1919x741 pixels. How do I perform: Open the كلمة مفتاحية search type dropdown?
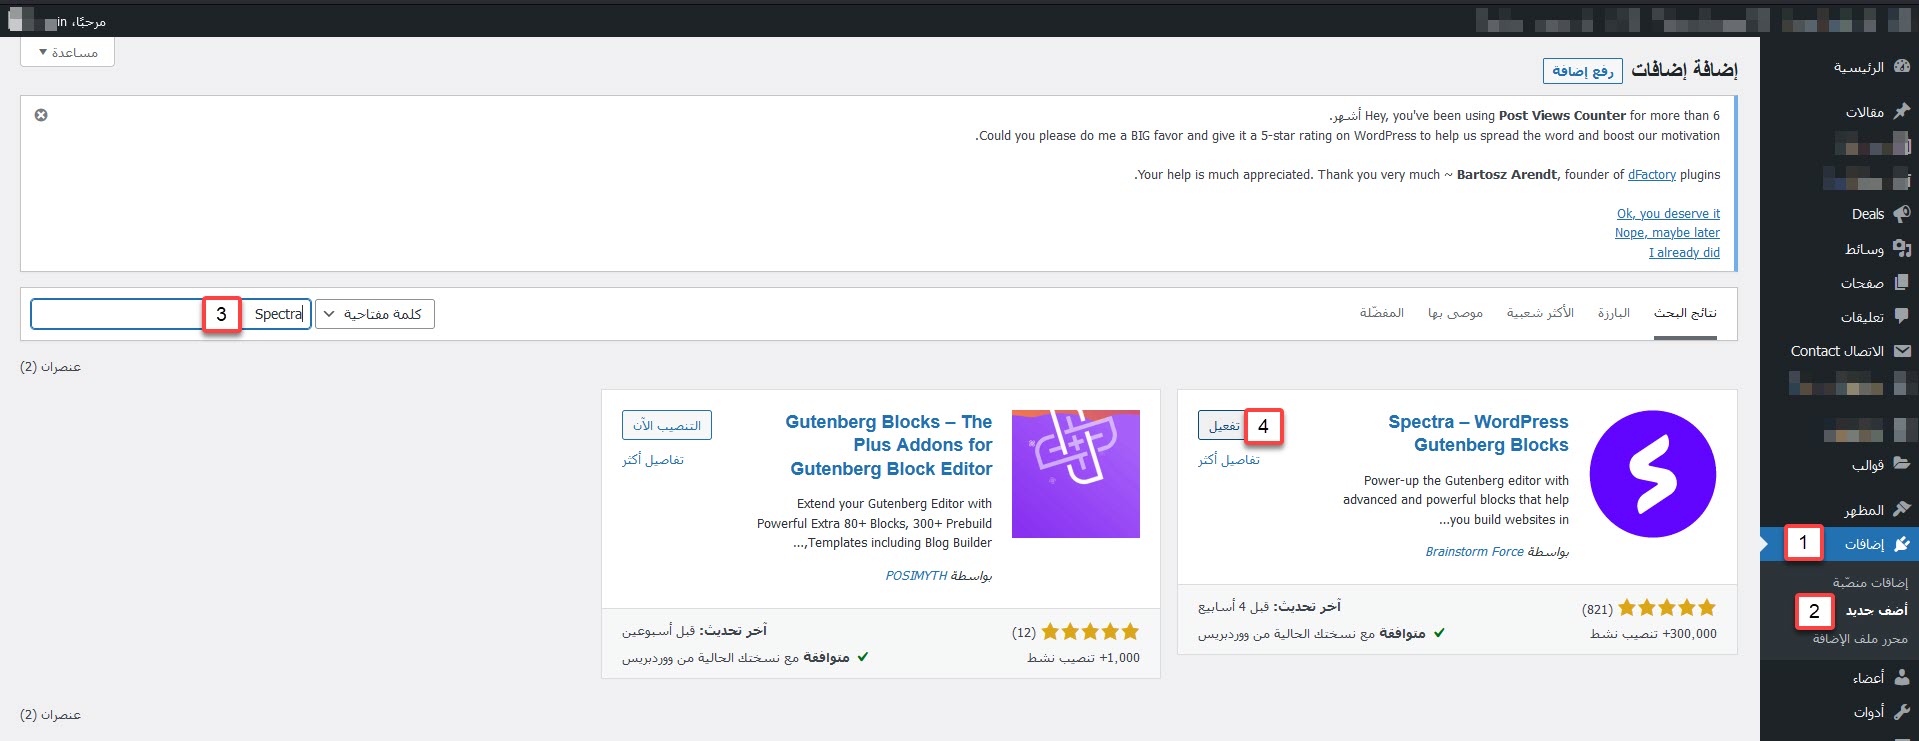coord(375,314)
